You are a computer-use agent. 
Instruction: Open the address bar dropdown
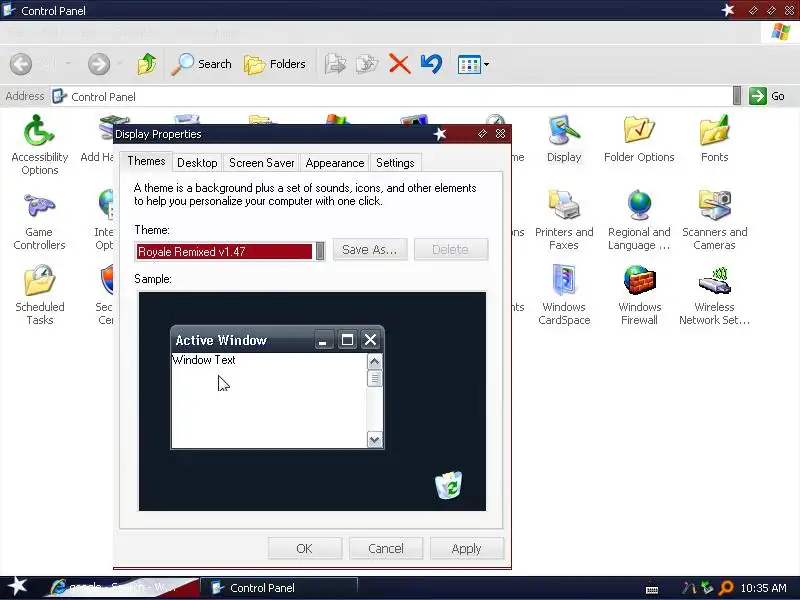pos(737,96)
